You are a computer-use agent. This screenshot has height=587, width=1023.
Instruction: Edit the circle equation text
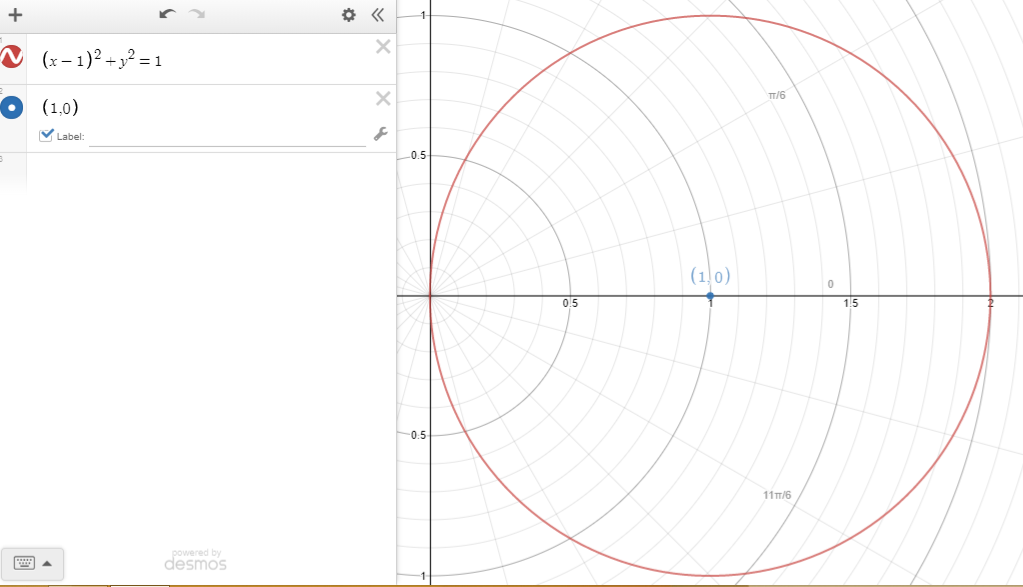coord(102,60)
